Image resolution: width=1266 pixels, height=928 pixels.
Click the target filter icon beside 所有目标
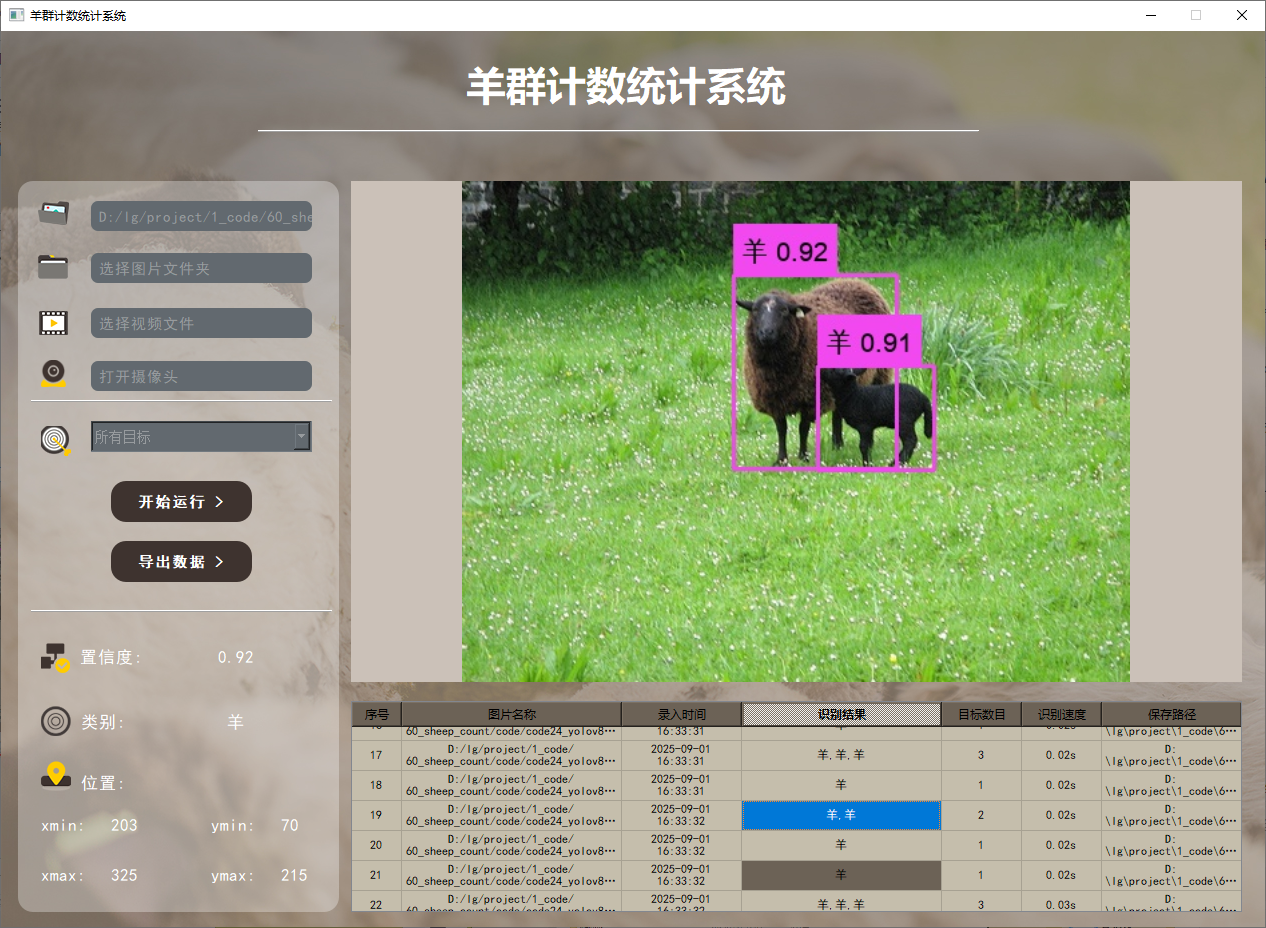click(56, 439)
